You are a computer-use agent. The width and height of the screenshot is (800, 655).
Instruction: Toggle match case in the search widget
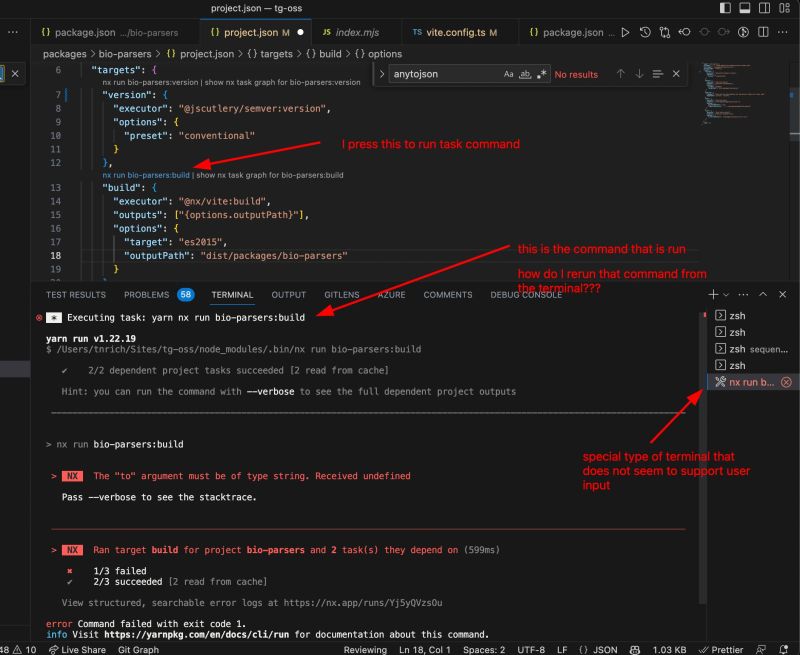(509, 74)
